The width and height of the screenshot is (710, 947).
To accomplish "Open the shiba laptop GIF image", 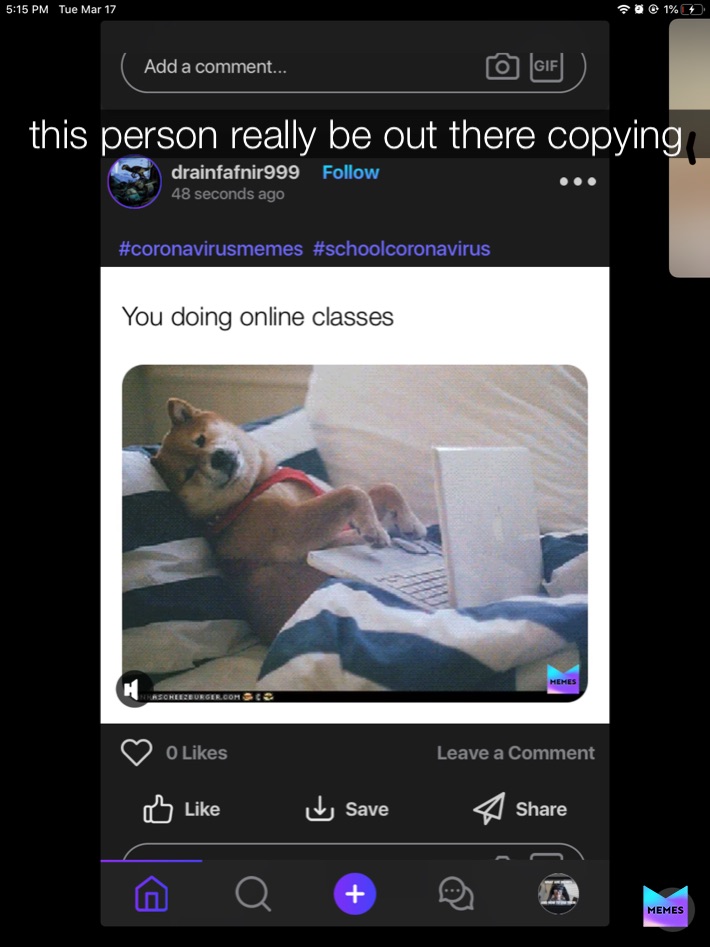I will click(x=355, y=533).
